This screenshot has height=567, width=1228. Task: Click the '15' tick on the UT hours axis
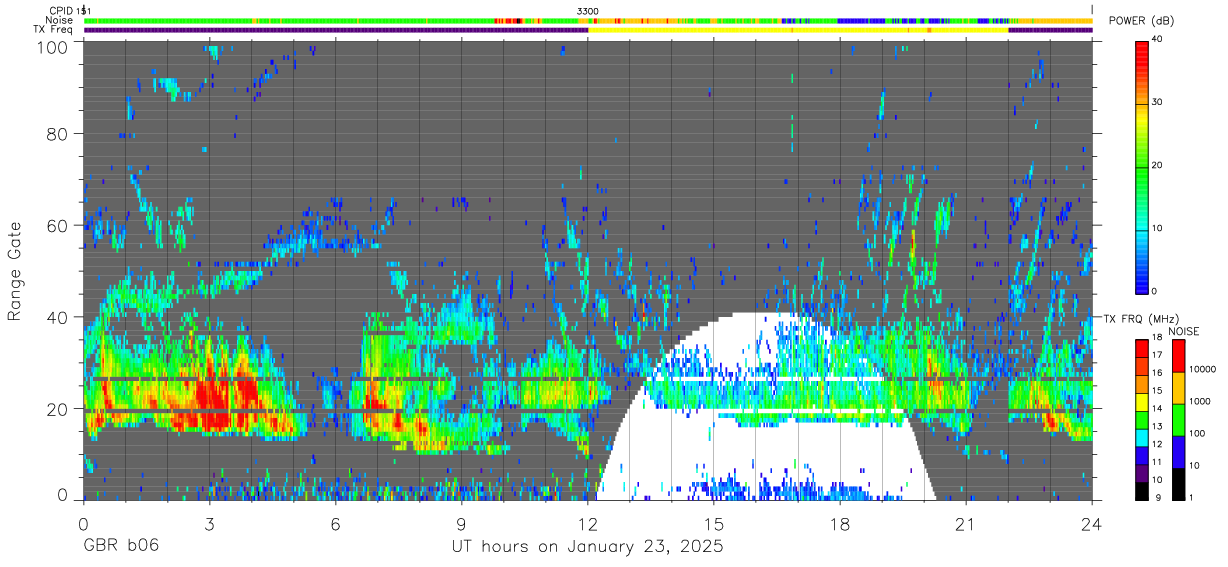point(714,523)
